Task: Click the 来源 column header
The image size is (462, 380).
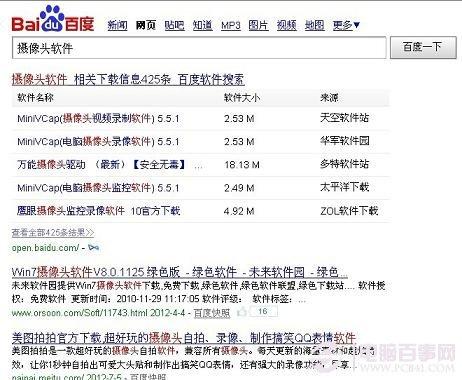Action: (x=329, y=98)
